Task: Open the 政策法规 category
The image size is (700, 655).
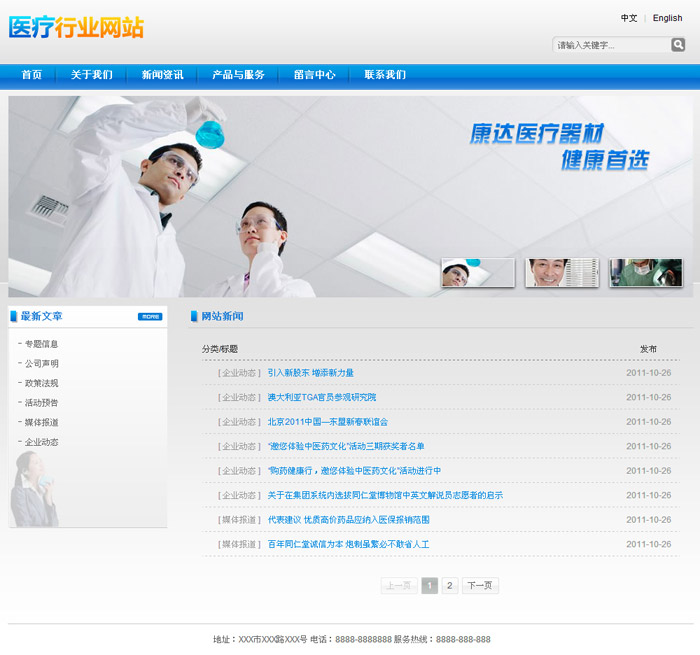Action: 41,383
